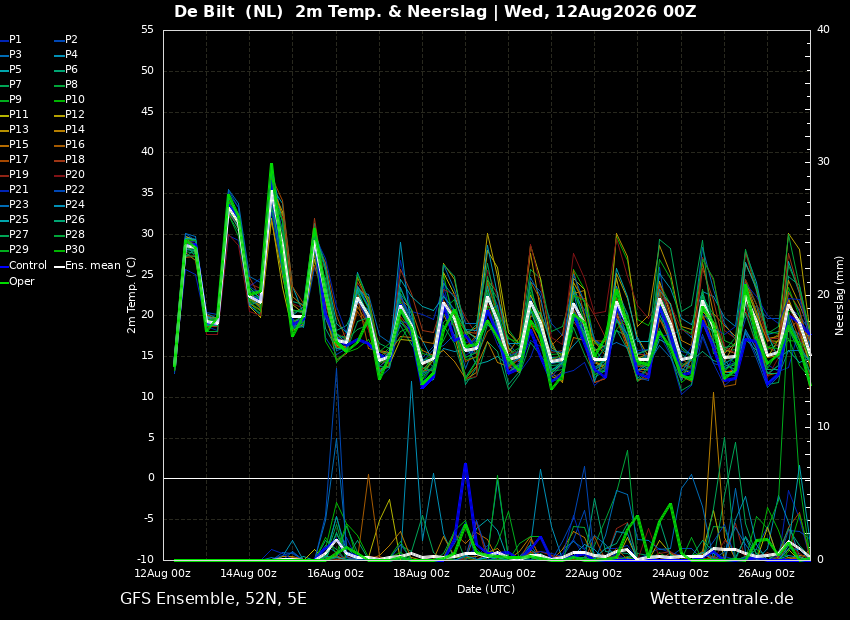Click the GFS Ensemble, 52N, 5E caption
Viewport: 850px width, 620px height.
pyautogui.click(x=213, y=599)
